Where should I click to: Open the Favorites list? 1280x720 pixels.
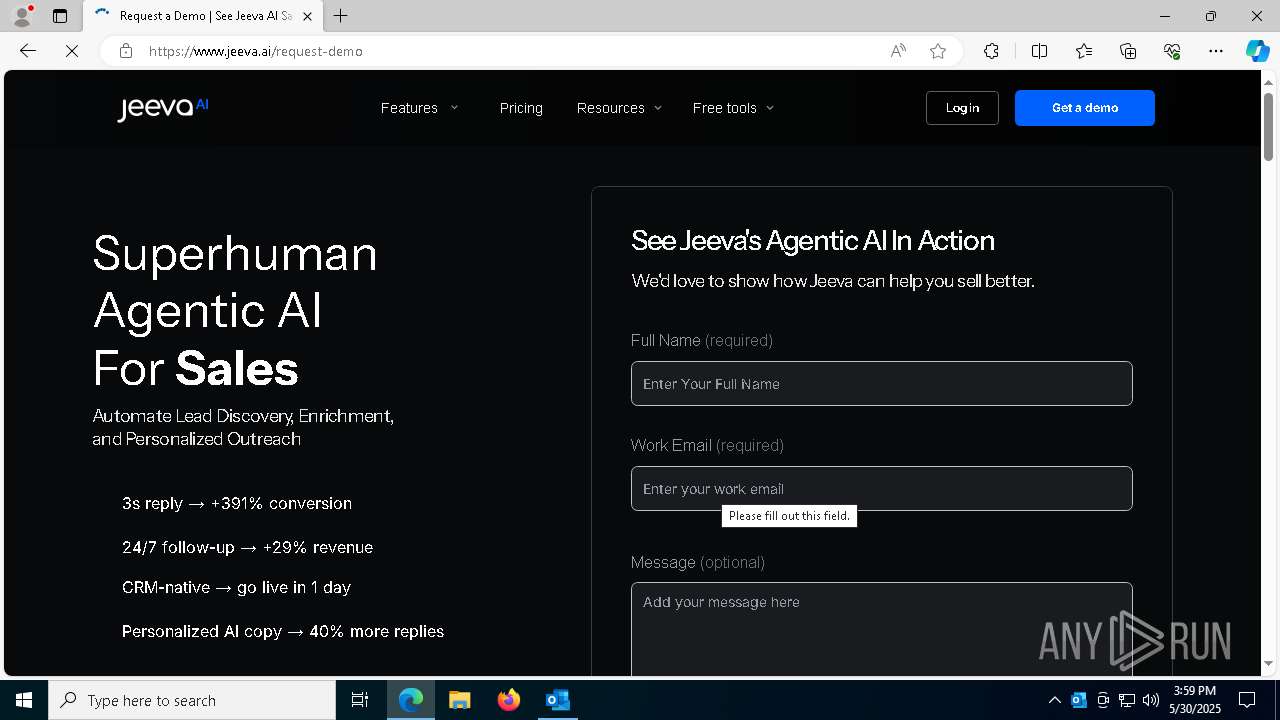pos(1084,51)
